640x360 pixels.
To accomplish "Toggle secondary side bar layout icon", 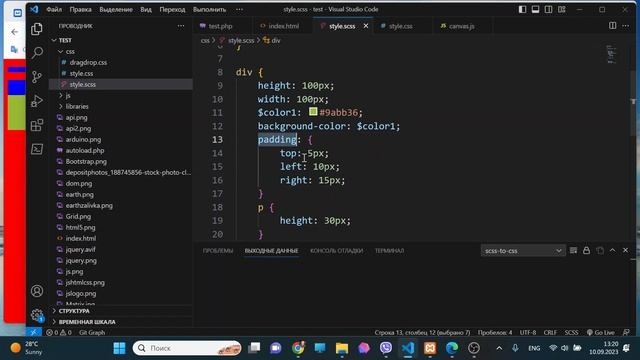I will coord(549,9).
